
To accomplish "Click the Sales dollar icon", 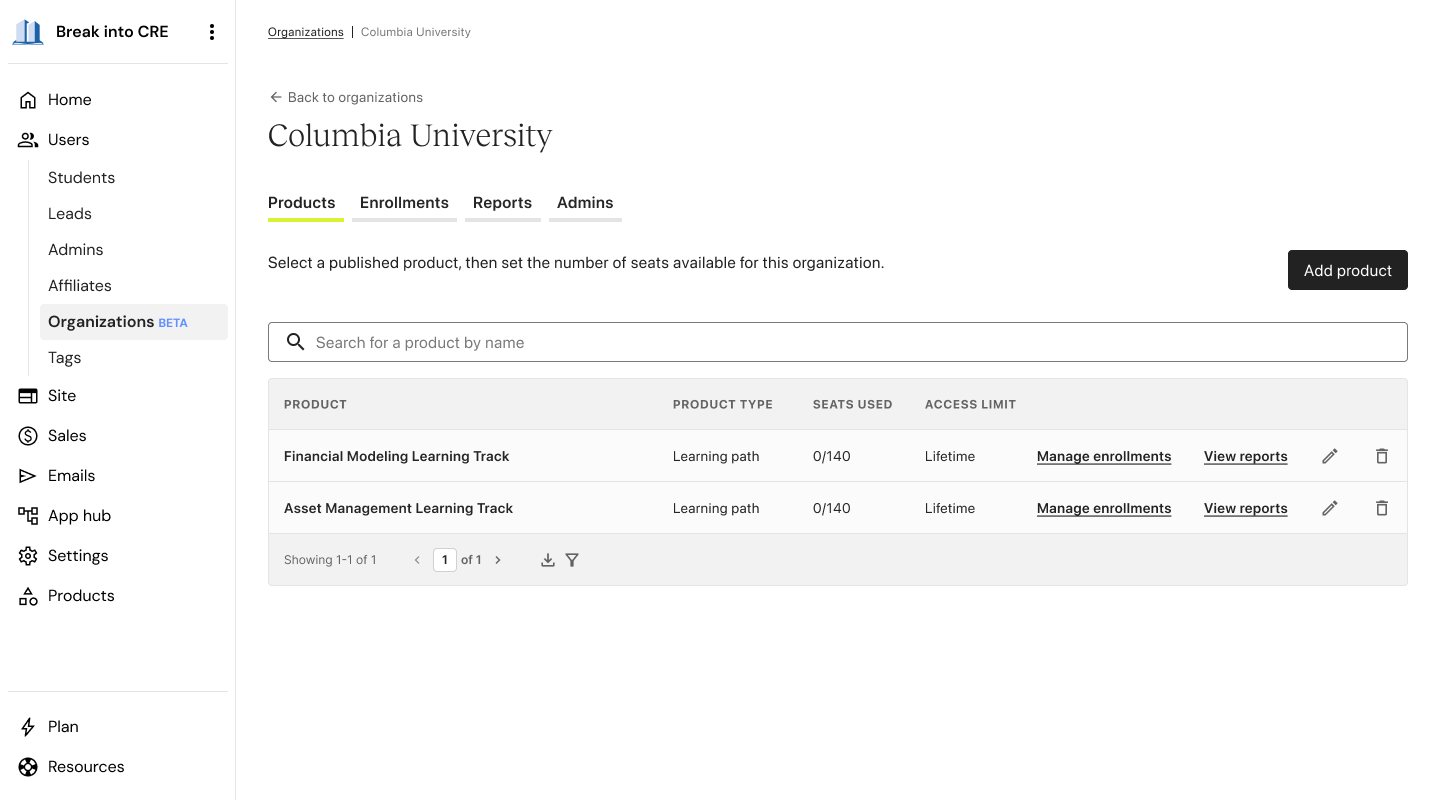I will [28, 436].
